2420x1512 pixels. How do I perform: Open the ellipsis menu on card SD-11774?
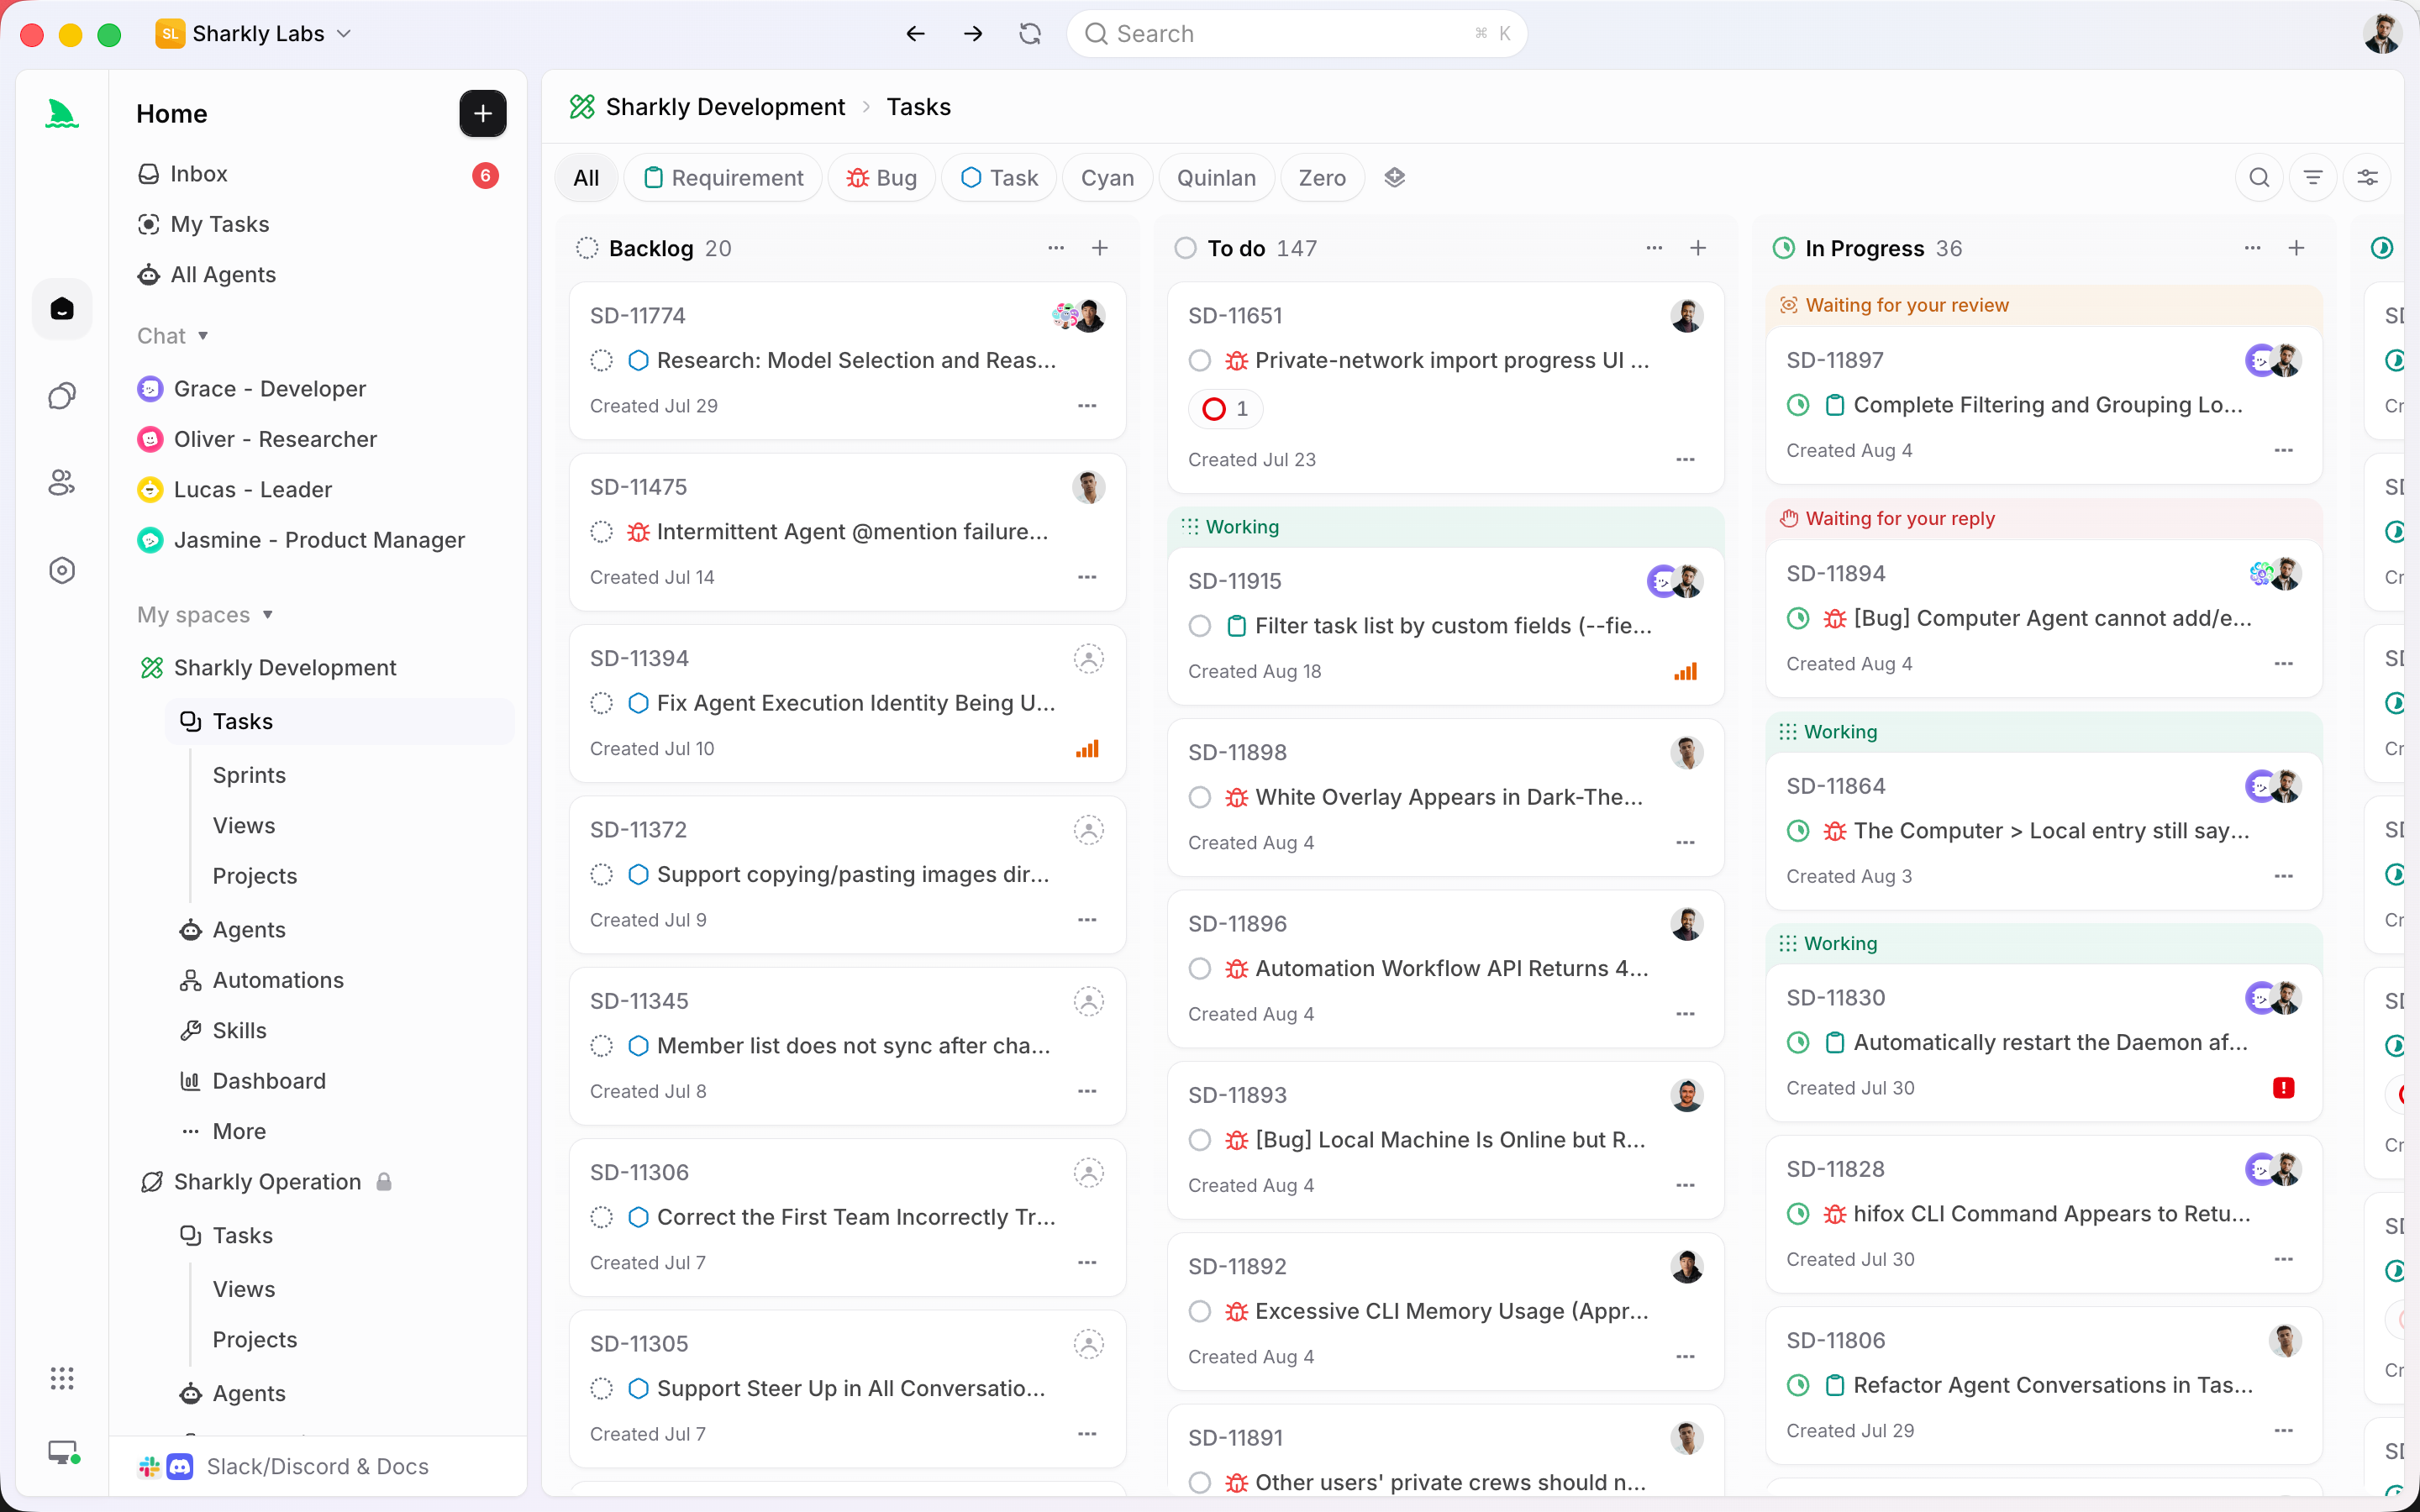[1087, 406]
